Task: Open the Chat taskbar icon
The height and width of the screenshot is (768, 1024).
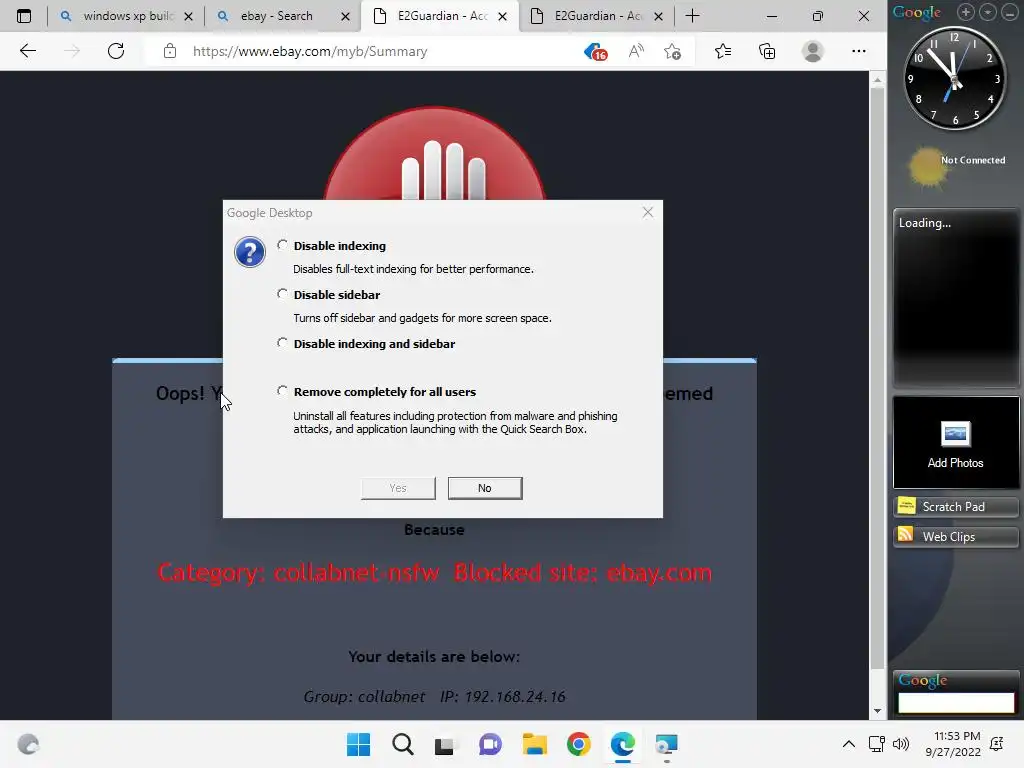Action: pos(490,744)
